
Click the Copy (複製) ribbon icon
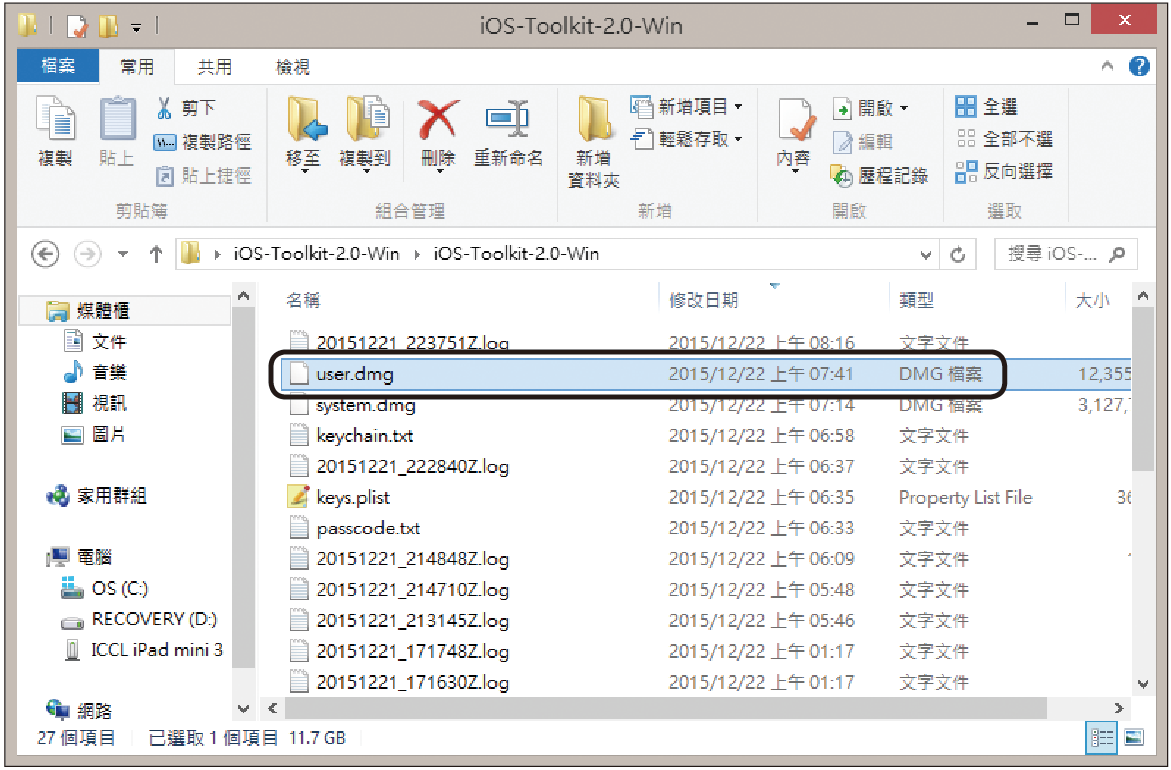[x=55, y=131]
